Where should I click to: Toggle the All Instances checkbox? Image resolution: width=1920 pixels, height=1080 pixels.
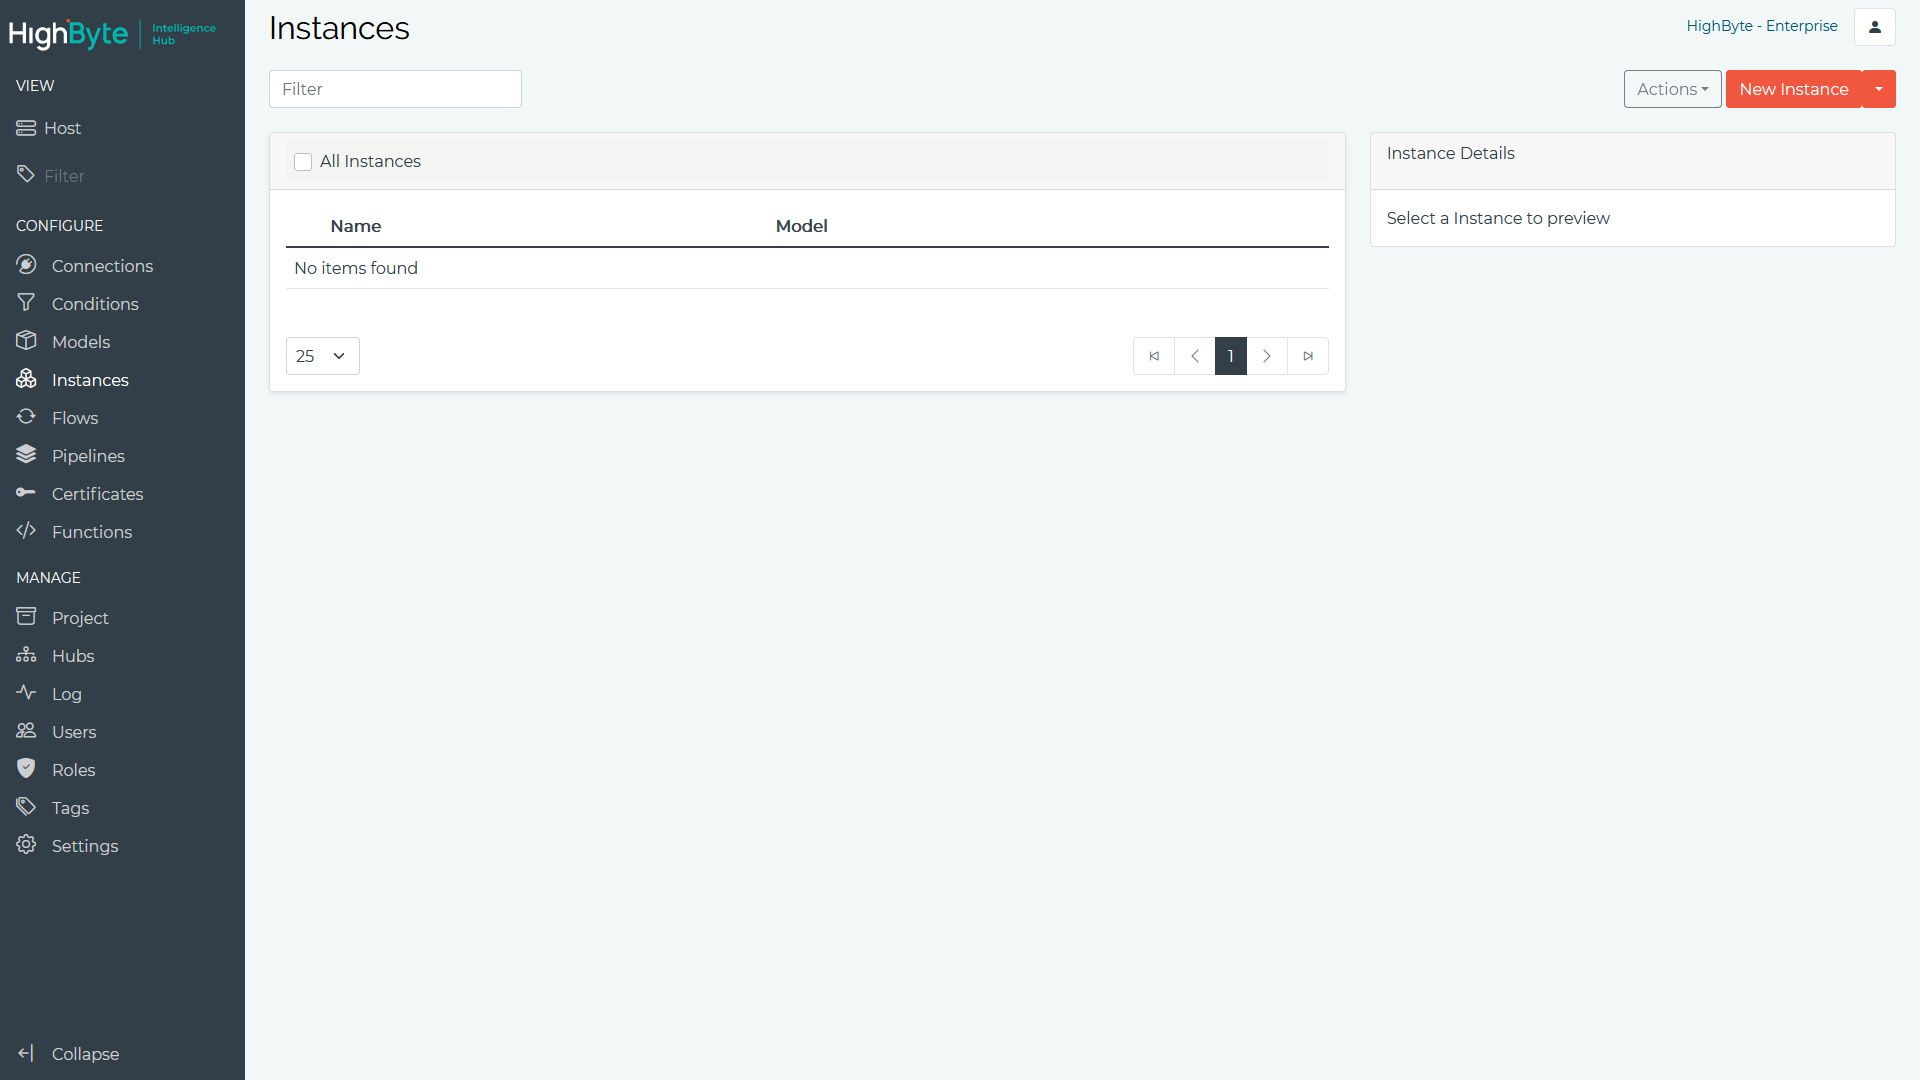(303, 161)
